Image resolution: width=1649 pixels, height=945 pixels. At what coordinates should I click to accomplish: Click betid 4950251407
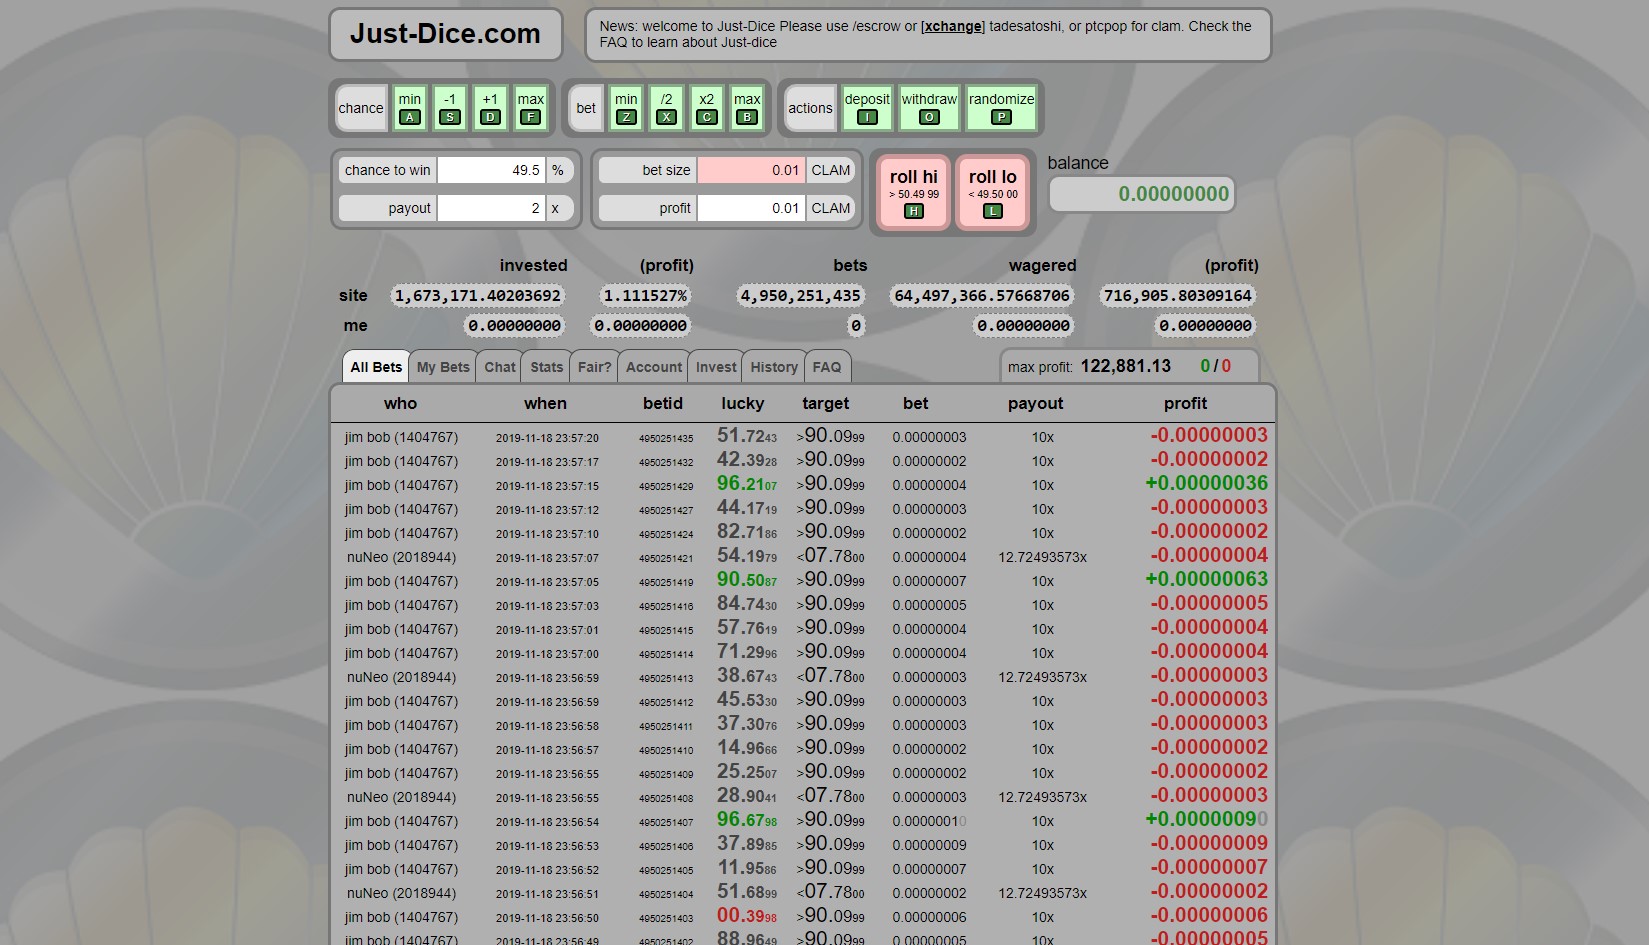tap(666, 822)
